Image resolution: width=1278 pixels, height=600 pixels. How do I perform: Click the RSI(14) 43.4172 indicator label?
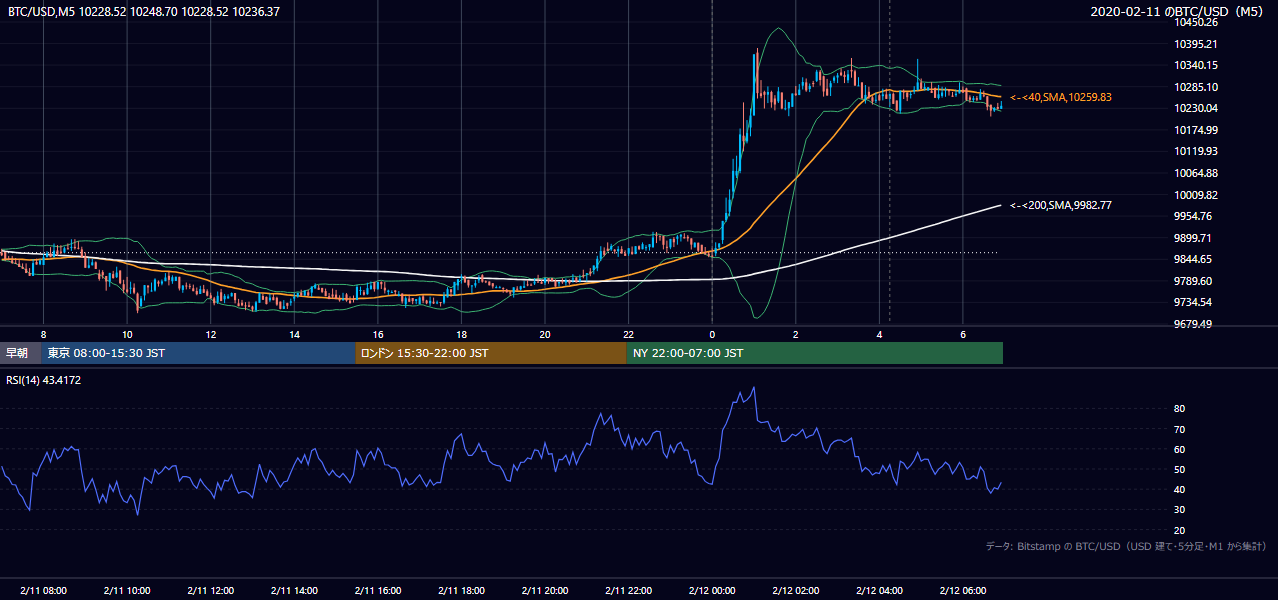tap(44, 380)
